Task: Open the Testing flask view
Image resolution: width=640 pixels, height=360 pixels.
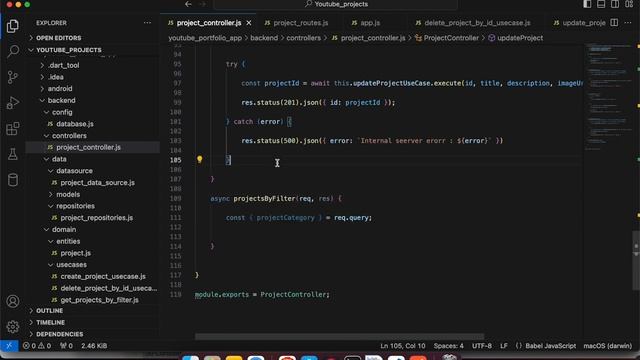Action: 13,154
